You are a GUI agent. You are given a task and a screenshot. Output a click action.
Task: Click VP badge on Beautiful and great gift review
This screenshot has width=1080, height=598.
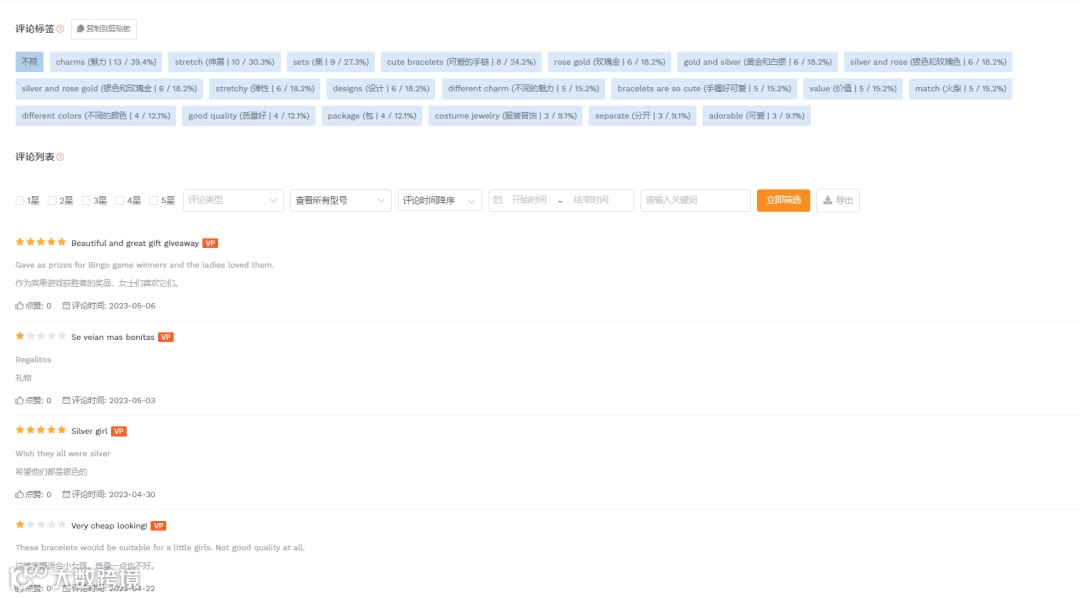210,243
